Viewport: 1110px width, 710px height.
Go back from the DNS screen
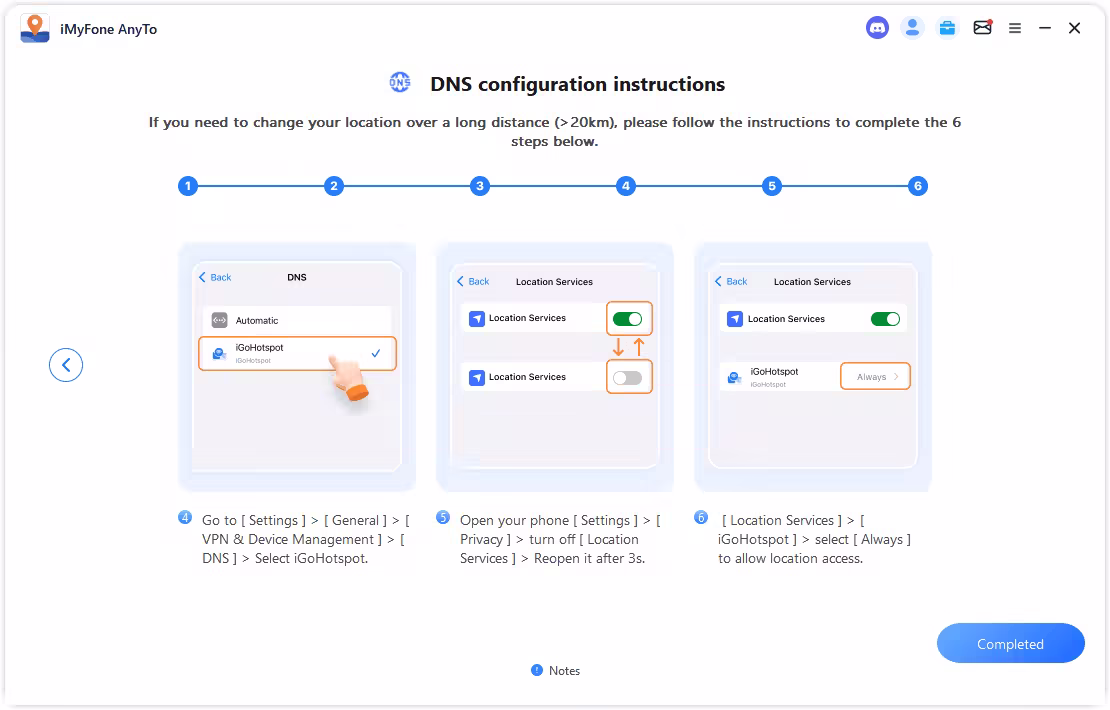[213, 277]
